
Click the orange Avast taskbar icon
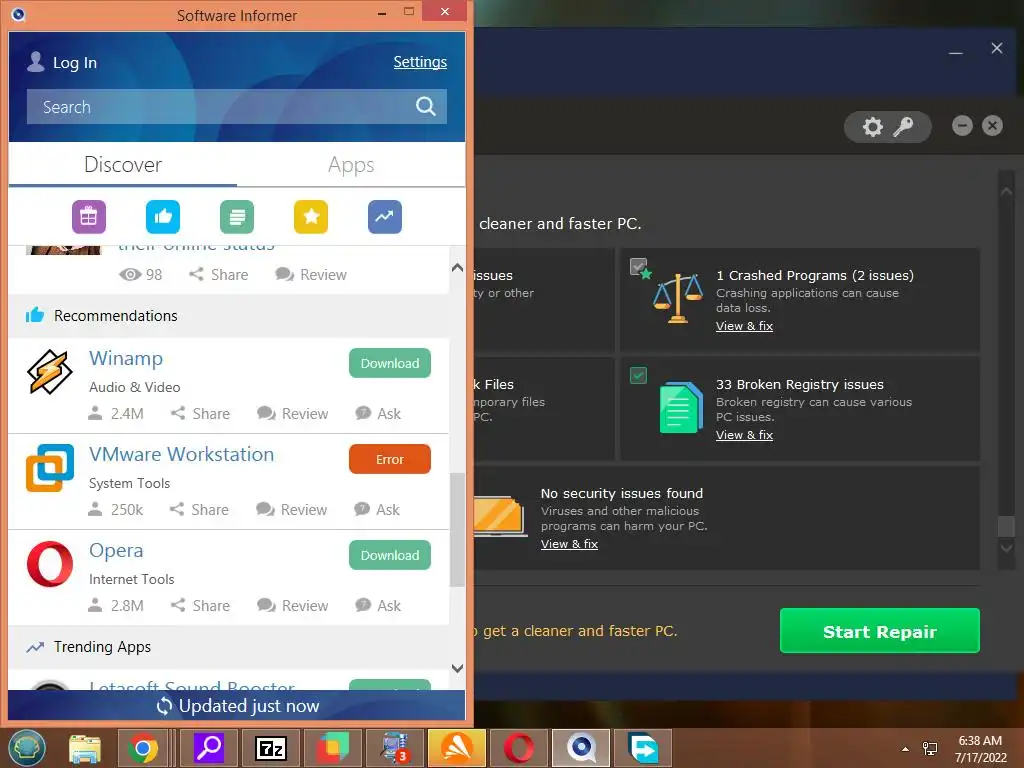pos(457,748)
